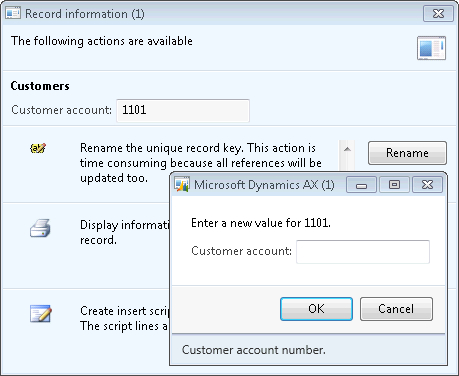The height and width of the screenshot is (376, 459).
Task: Maximize the Microsoft Dynamics AX dialog
Action: 394,185
